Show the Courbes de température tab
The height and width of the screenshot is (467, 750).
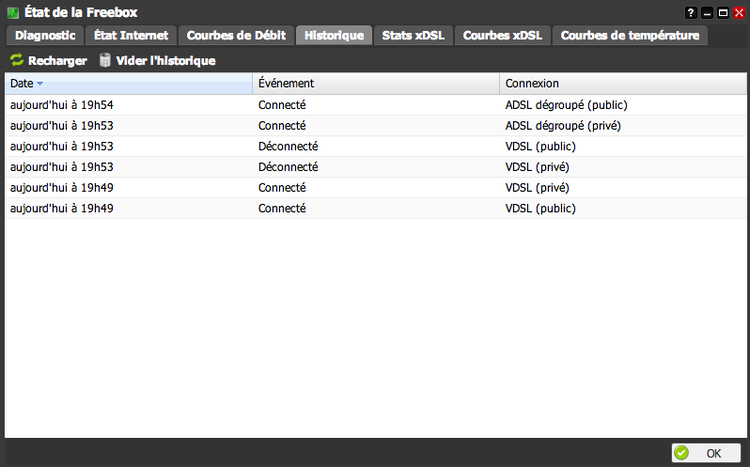click(630, 35)
